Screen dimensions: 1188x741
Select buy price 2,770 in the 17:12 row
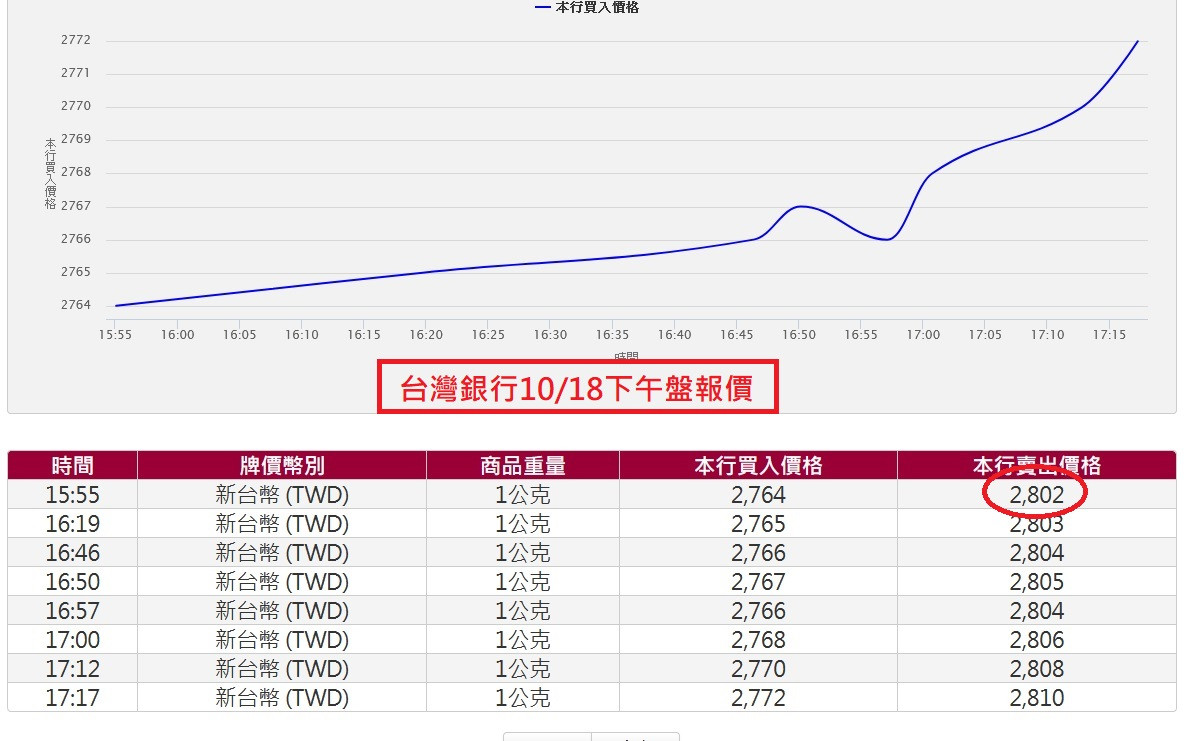tap(758, 669)
